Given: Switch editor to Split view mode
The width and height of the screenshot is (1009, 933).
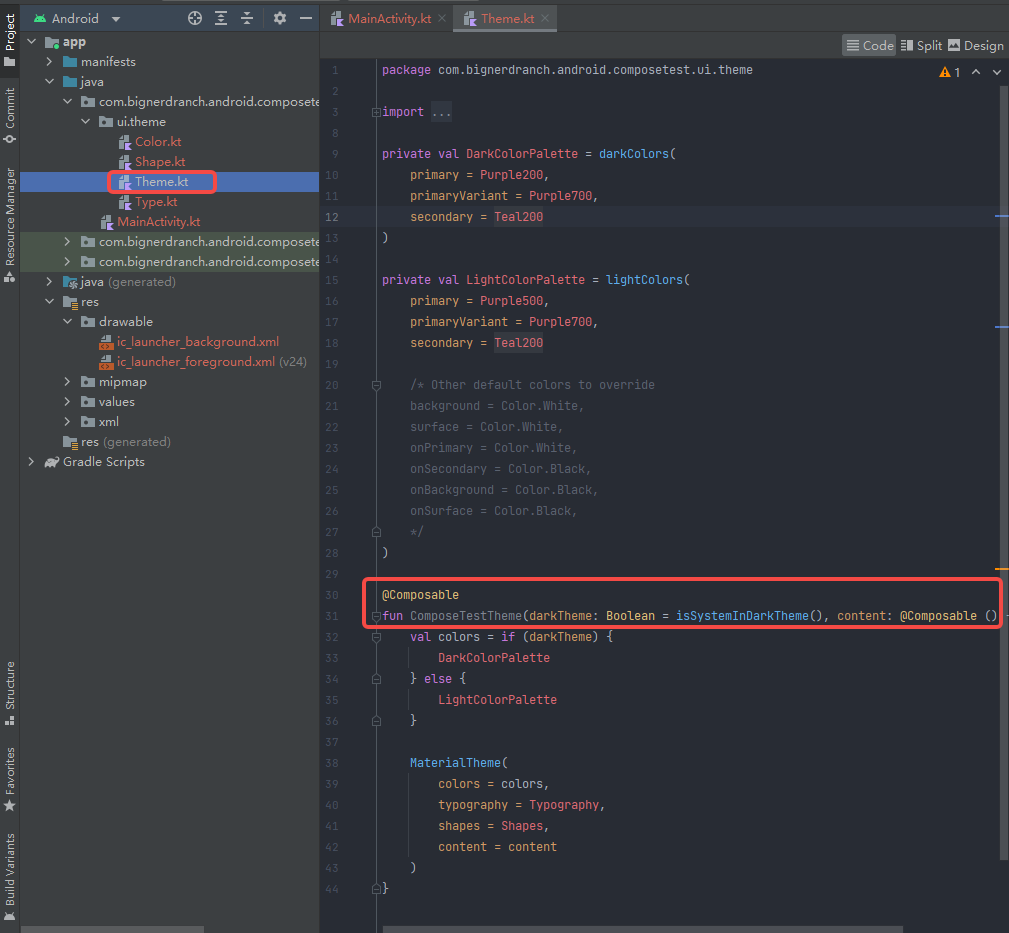Looking at the screenshot, I should pos(920,45).
